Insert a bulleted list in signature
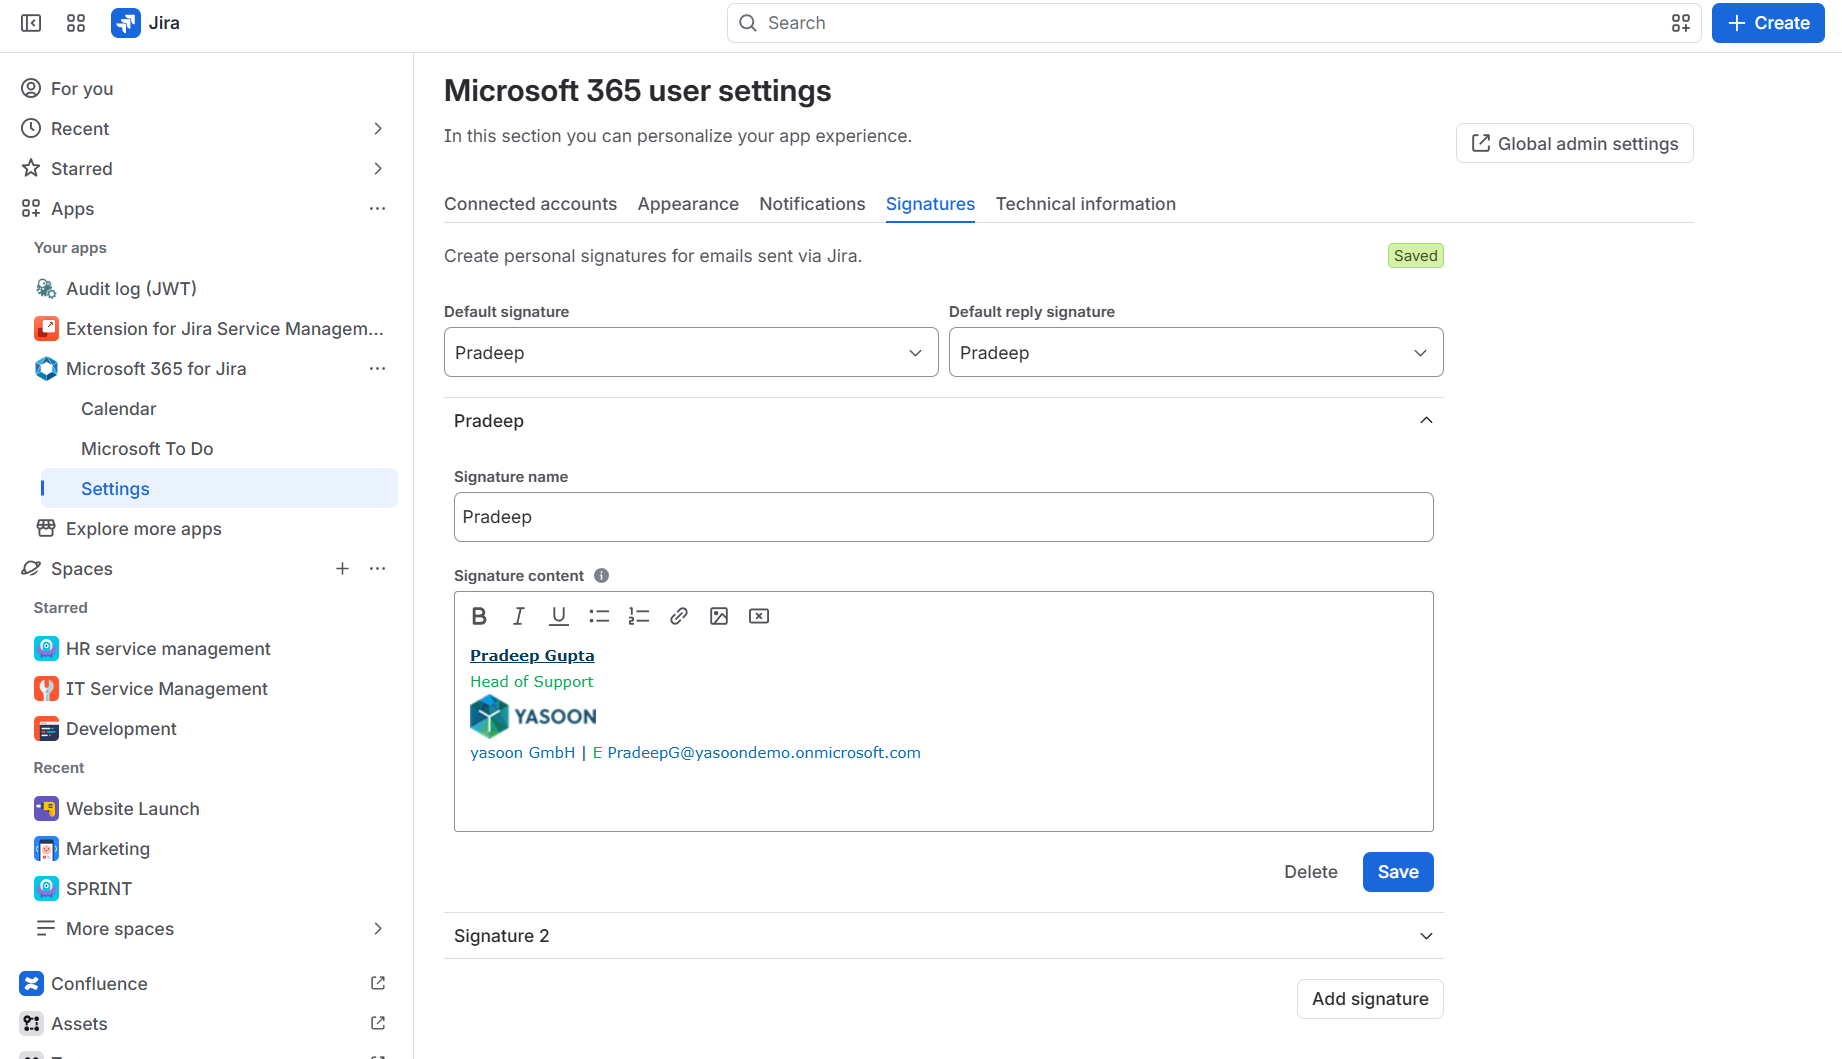Image resolution: width=1842 pixels, height=1059 pixels. click(599, 616)
